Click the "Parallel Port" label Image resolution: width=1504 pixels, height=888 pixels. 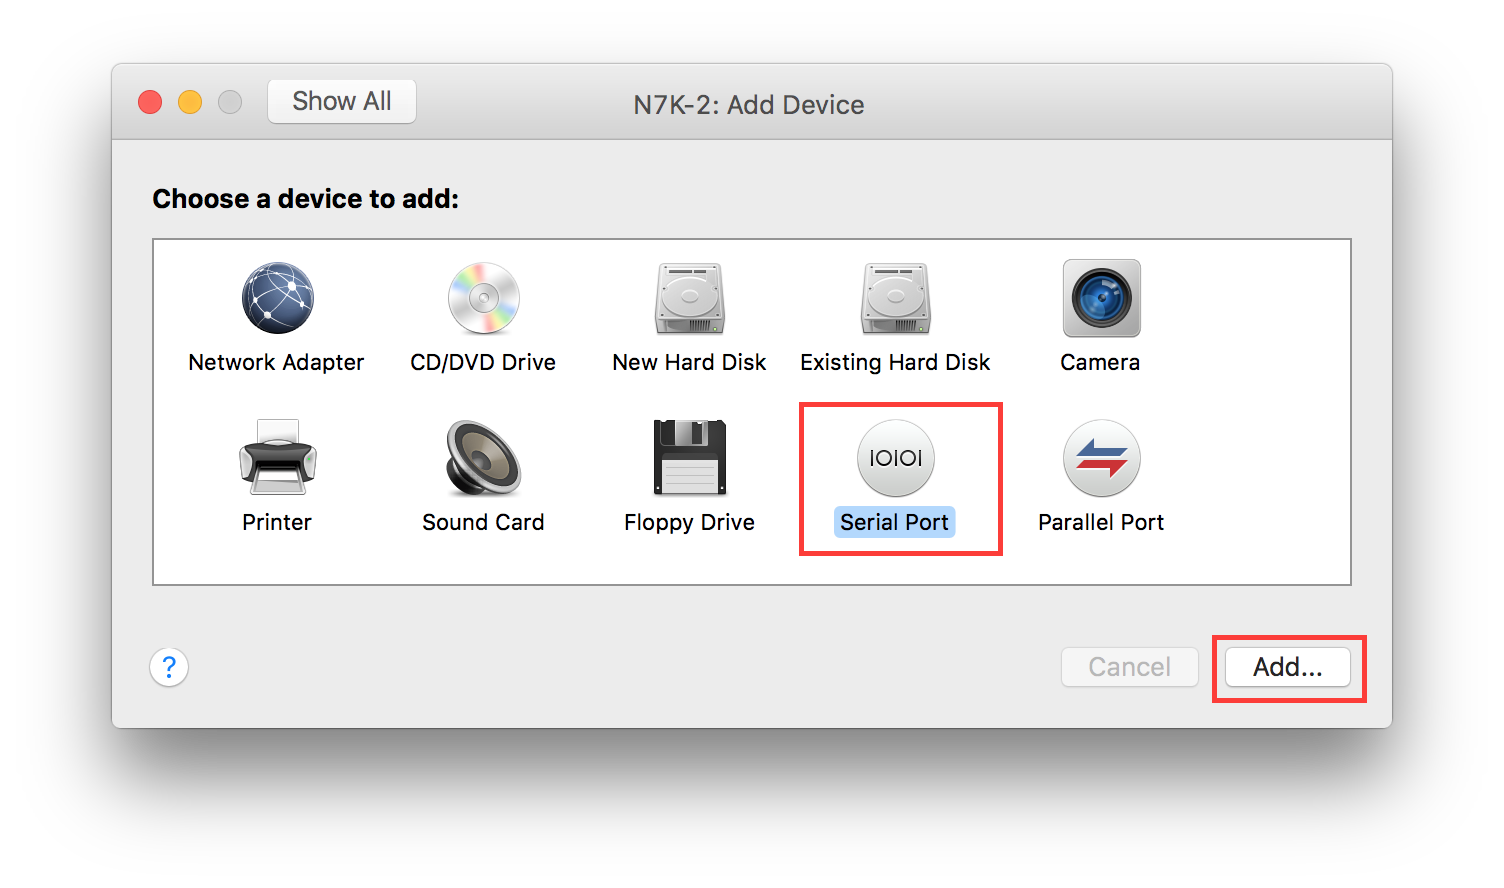point(1101,522)
